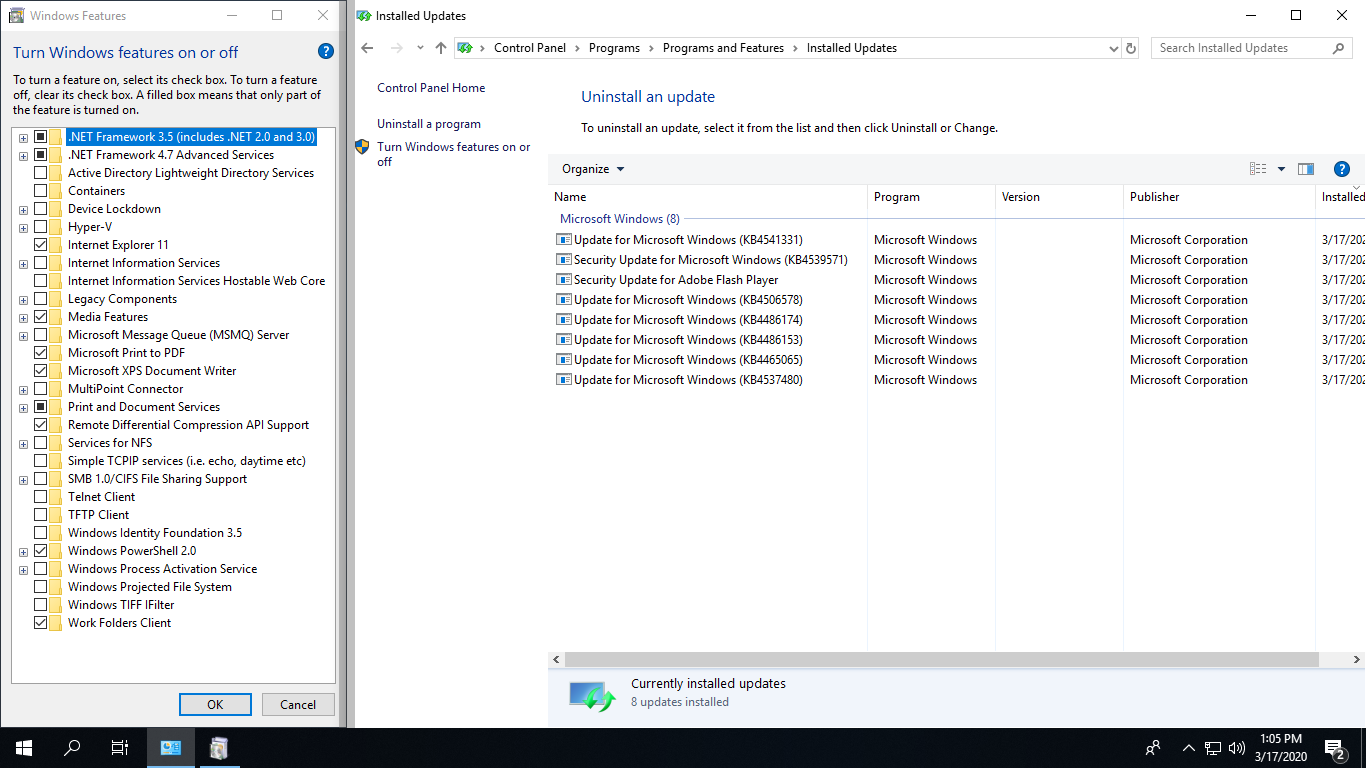
Task: Toggle Windows PowerShell 2.0 checkbox
Action: (x=40, y=551)
